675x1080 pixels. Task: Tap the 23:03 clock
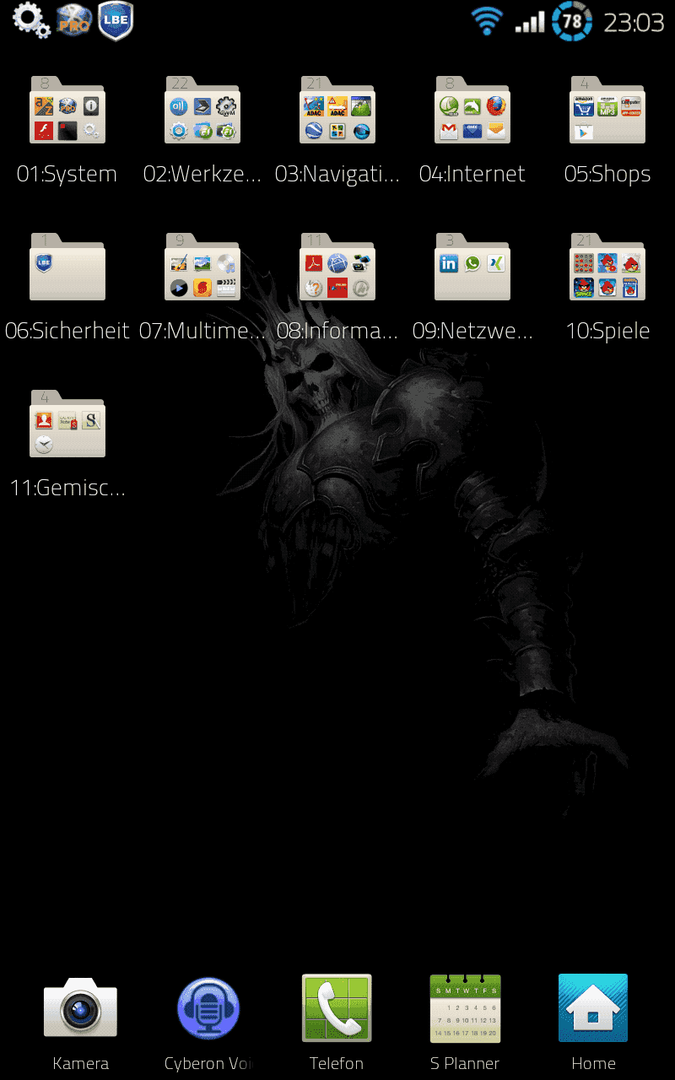coord(634,23)
